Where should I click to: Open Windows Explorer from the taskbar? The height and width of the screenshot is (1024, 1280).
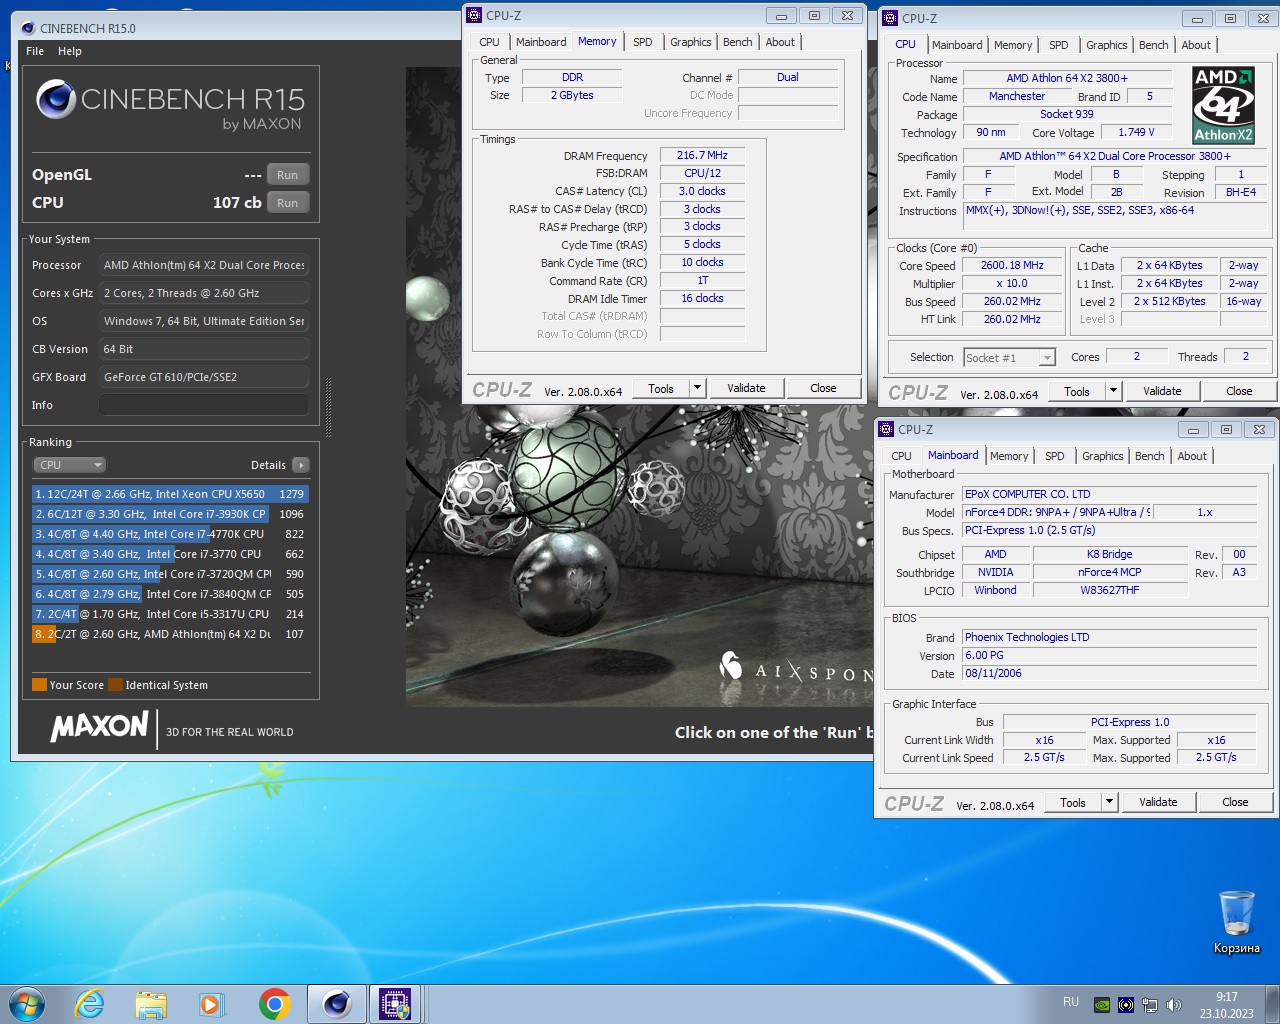coord(151,1004)
